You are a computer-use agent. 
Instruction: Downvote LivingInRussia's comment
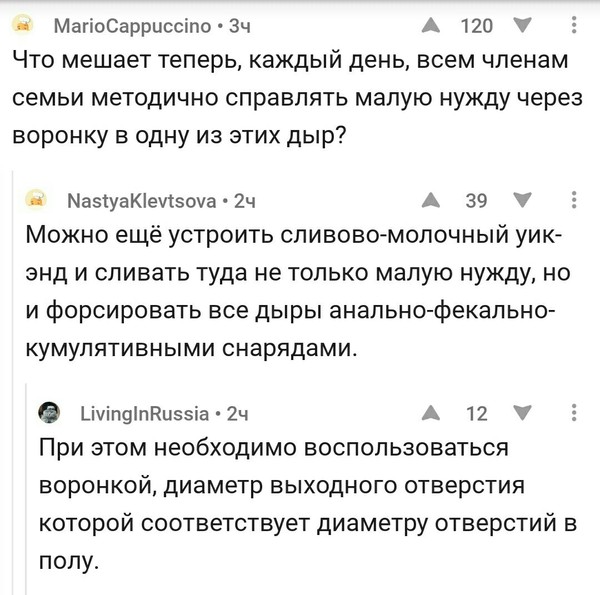click(522, 412)
